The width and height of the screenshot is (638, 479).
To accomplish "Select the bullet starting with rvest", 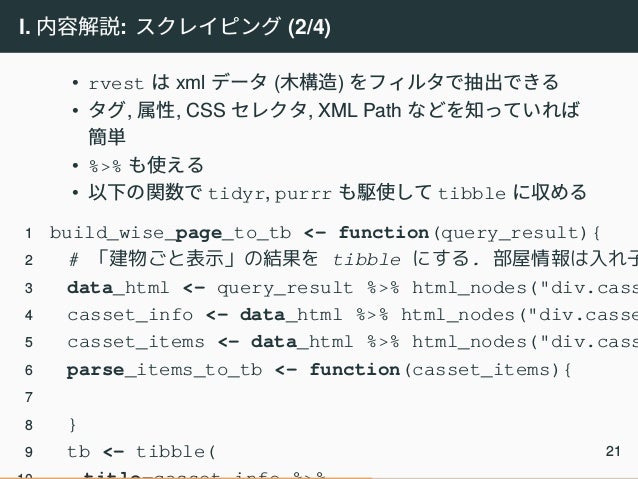I will (x=324, y=82).
